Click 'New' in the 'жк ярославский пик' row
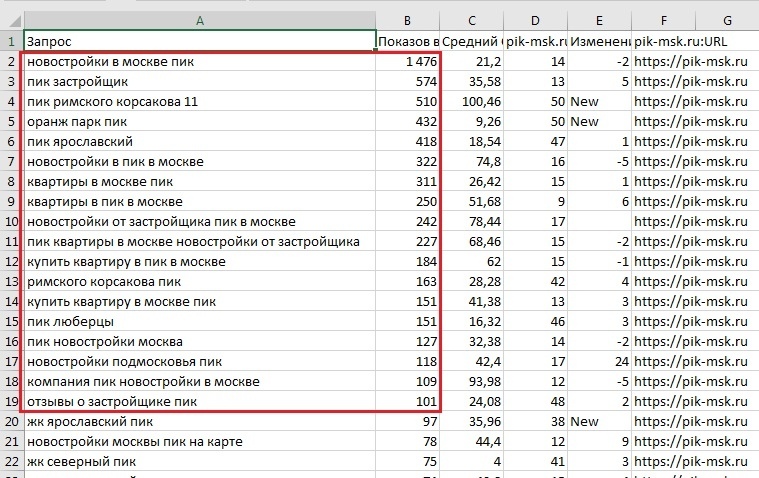 (599, 421)
